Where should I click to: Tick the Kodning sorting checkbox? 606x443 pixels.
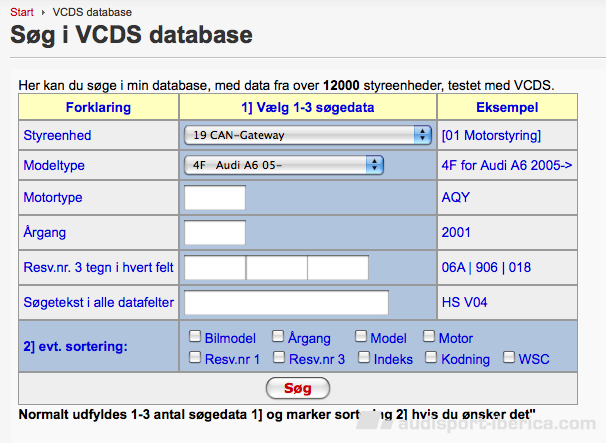[x=432, y=357]
